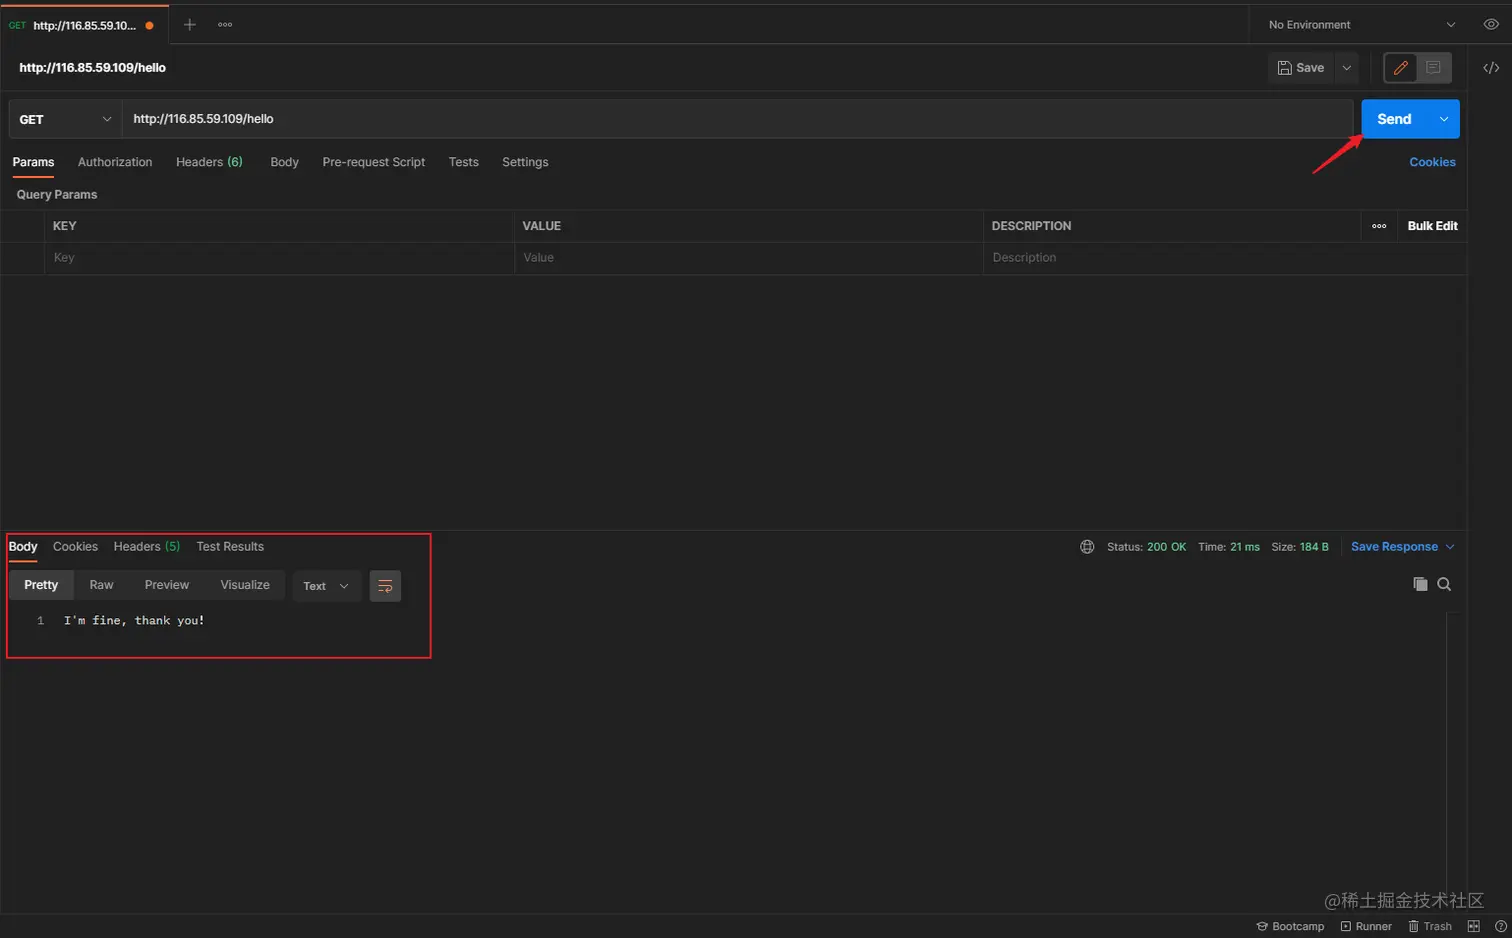
Task: Focus the query param Key field
Action: point(279,258)
